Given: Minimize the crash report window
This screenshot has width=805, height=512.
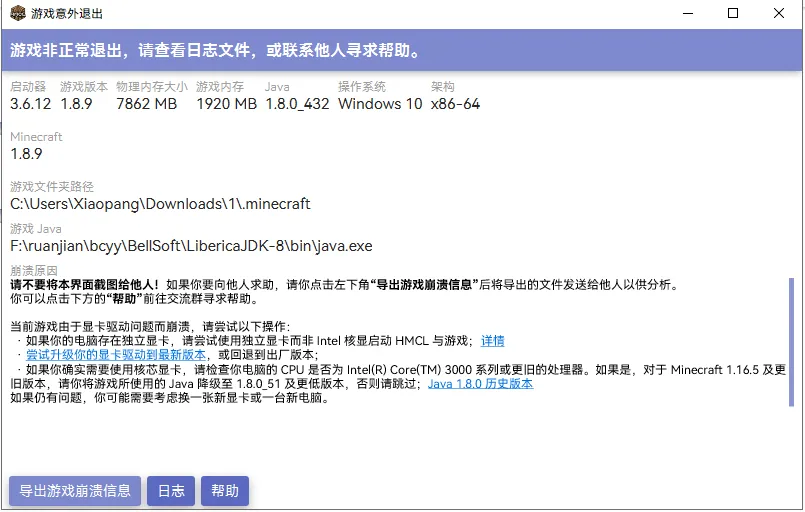Looking at the screenshot, I should point(687,14).
